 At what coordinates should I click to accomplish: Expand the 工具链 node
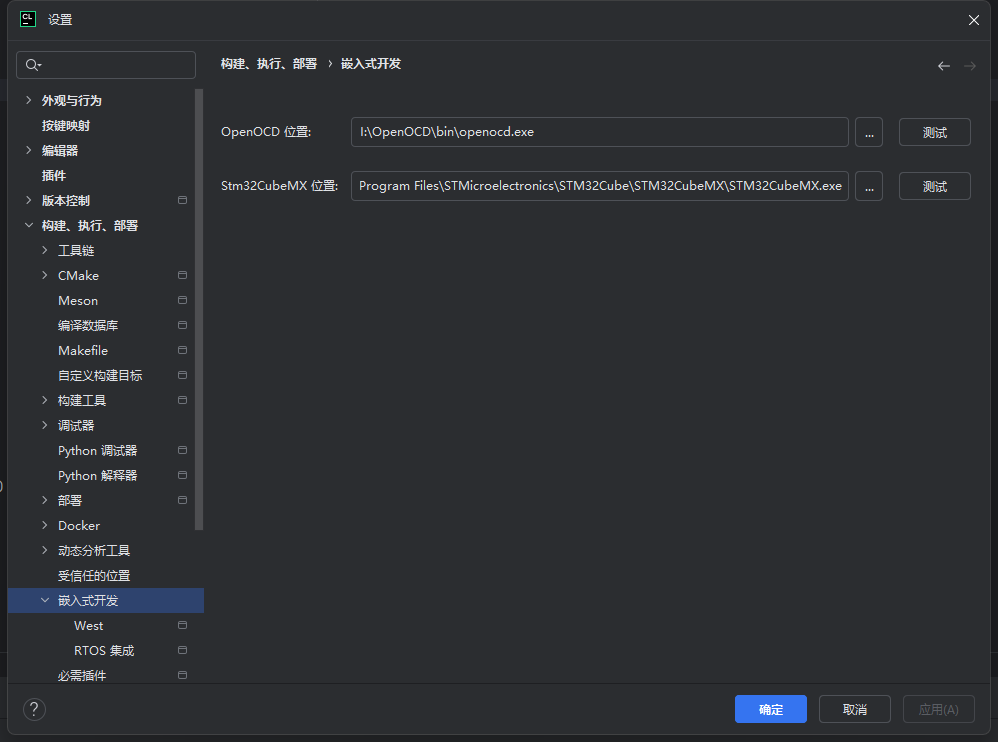[x=45, y=250]
